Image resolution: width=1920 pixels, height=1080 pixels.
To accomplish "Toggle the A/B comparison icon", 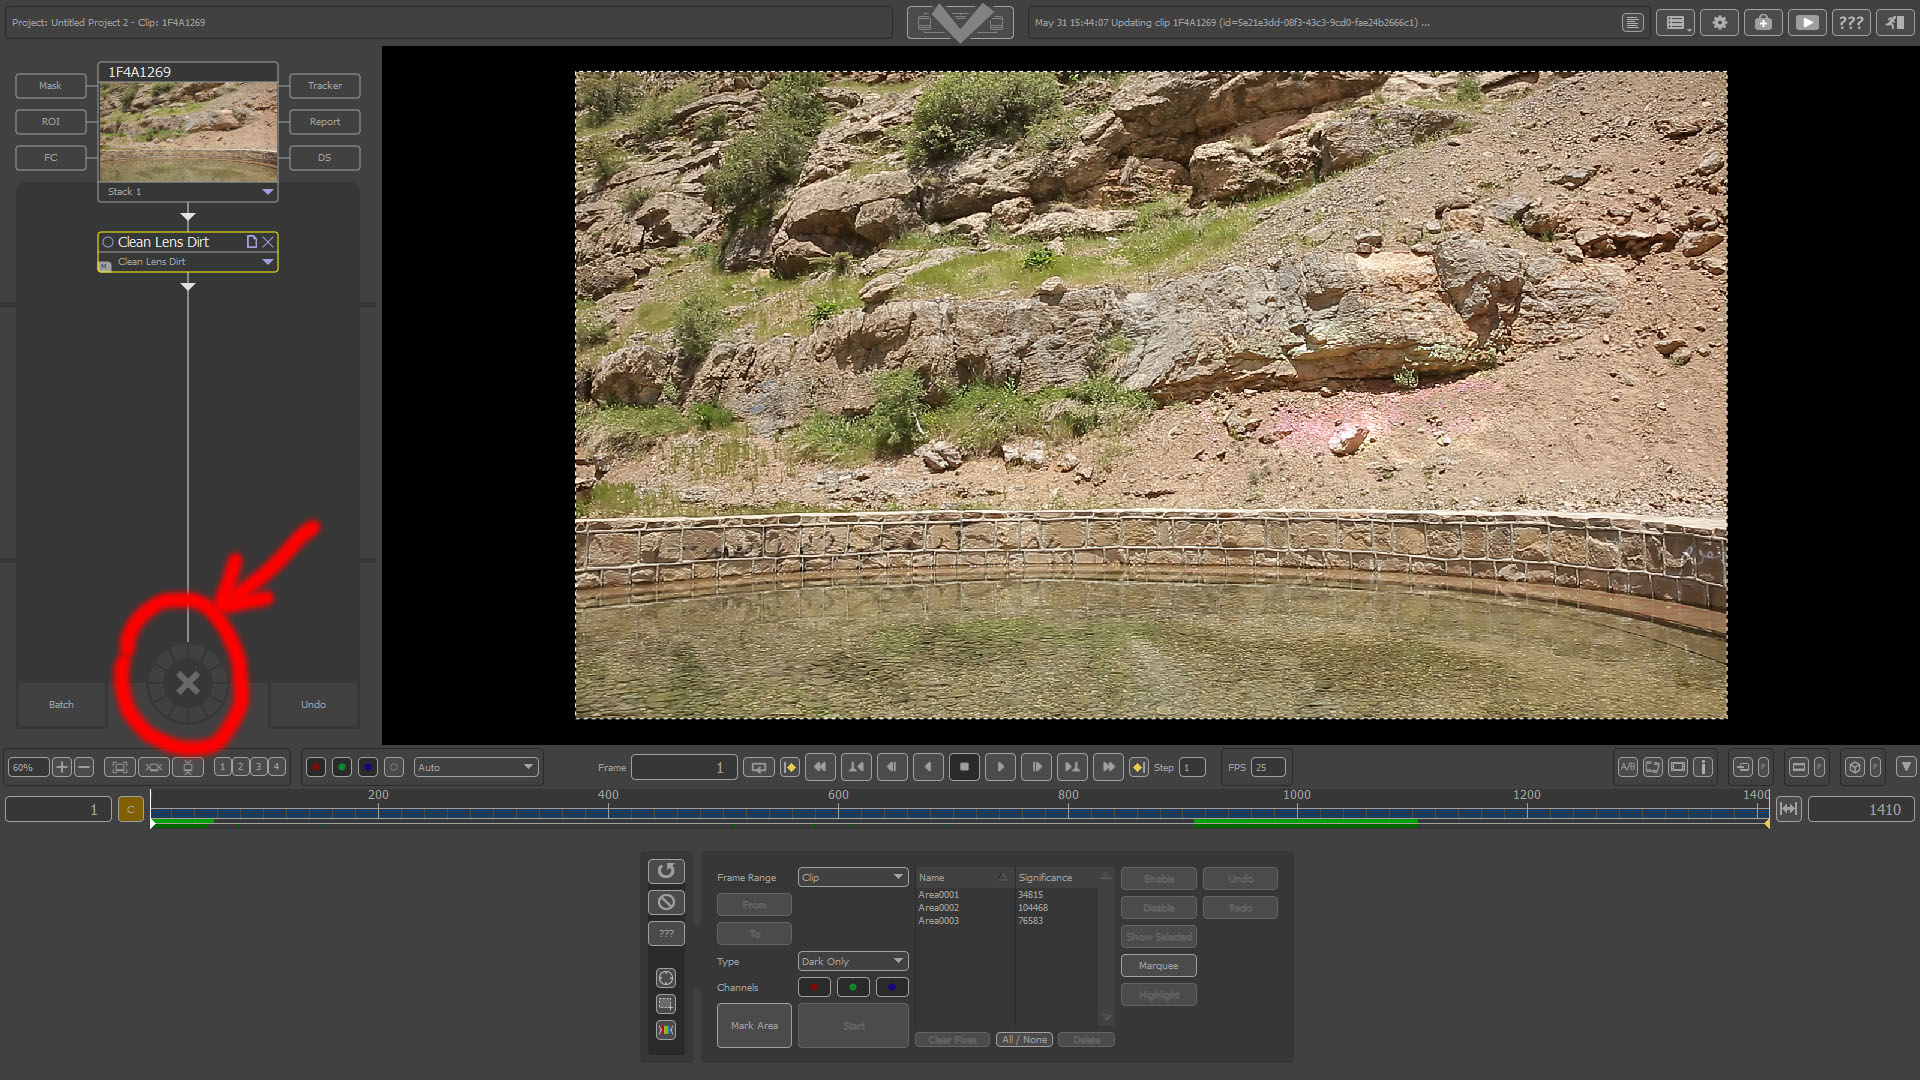I will 1628,768.
